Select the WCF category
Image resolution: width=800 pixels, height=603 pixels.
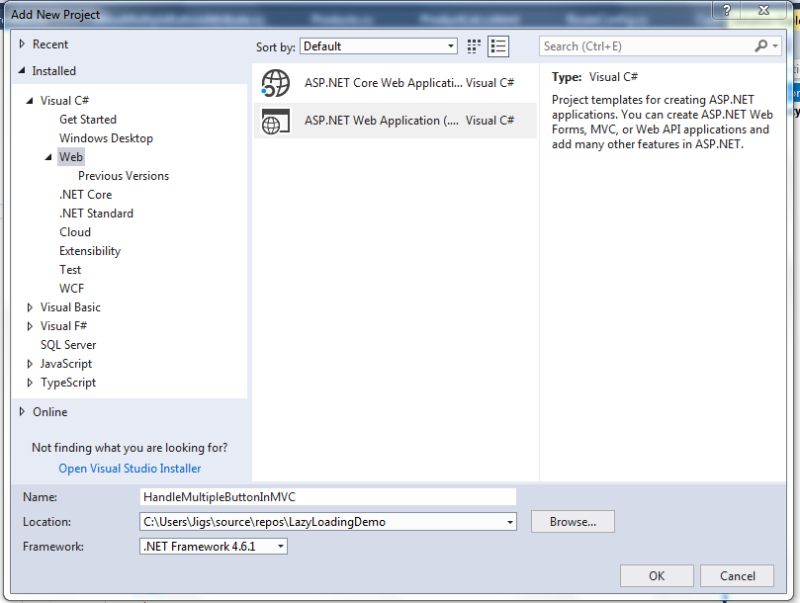pos(71,289)
